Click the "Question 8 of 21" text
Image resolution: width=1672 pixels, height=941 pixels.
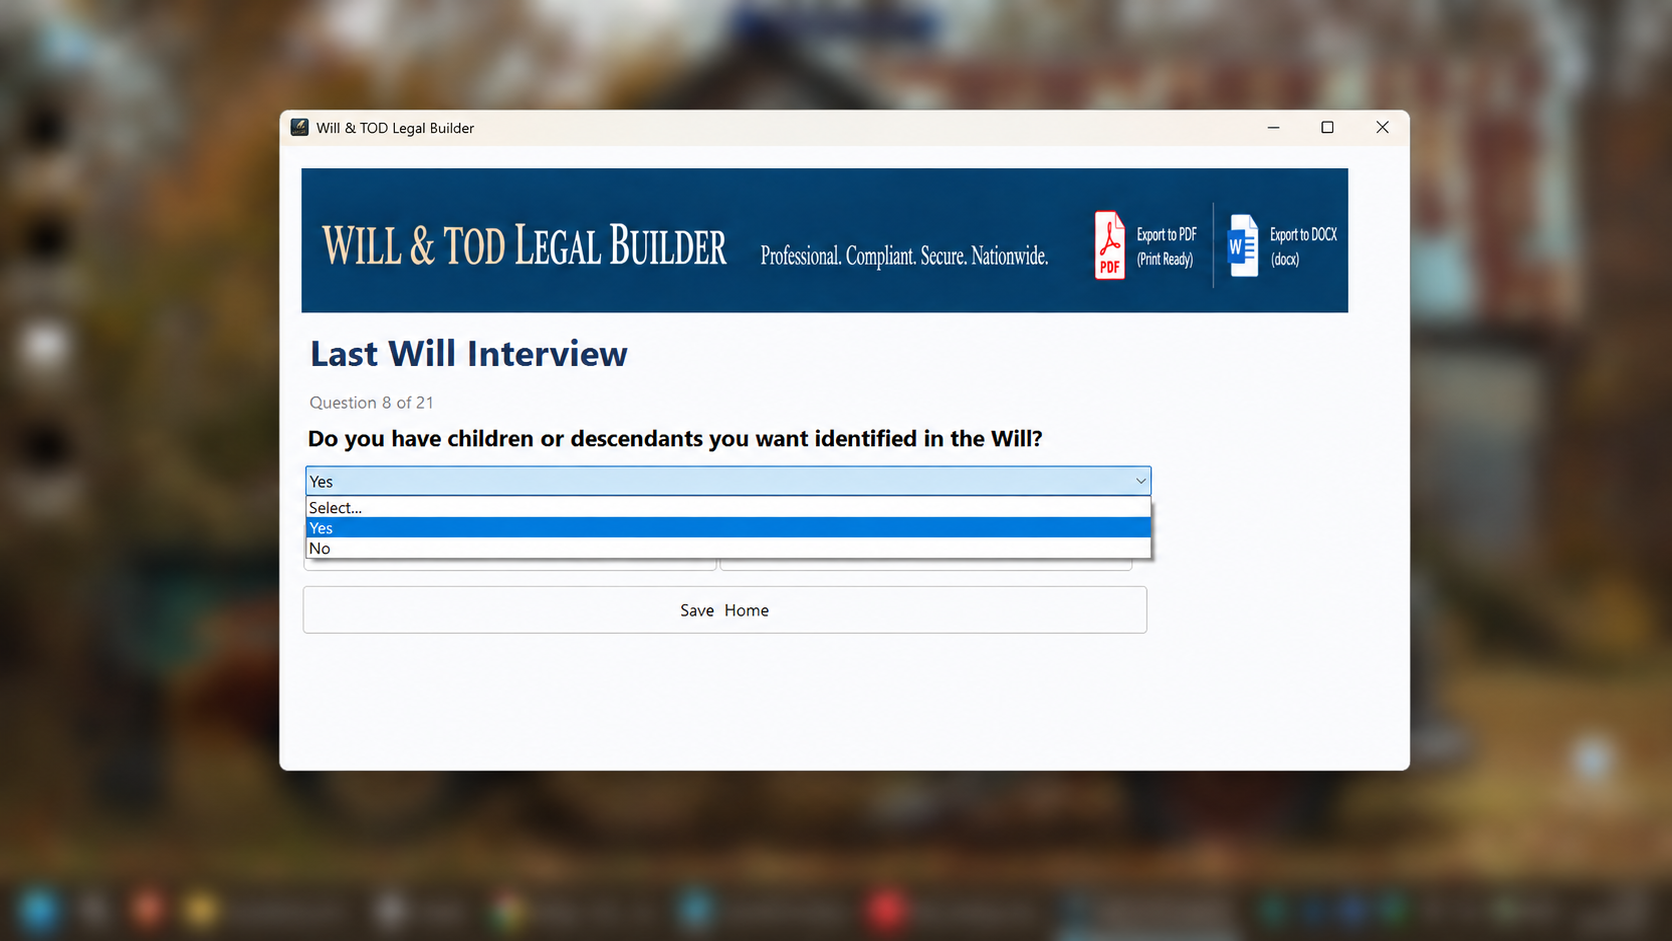(371, 402)
